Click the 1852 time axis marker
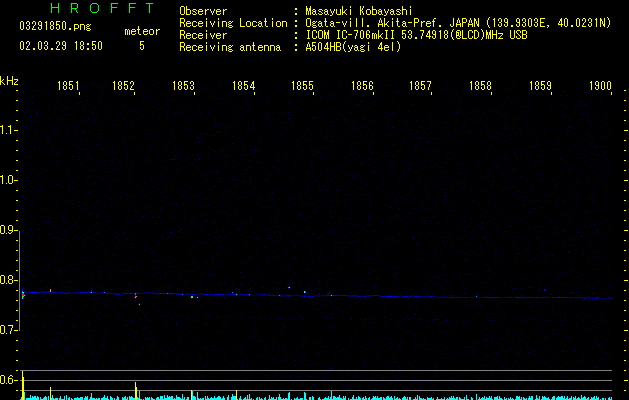This screenshot has height=400, width=629. (123, 86)
